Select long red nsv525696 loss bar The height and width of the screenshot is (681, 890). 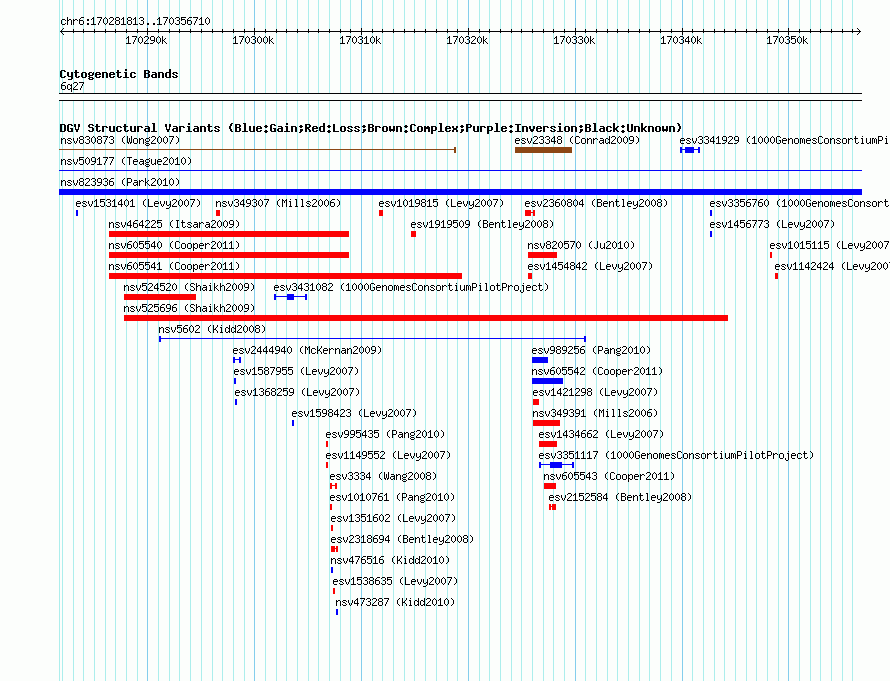pyautogui.click(x=426, y=318)
